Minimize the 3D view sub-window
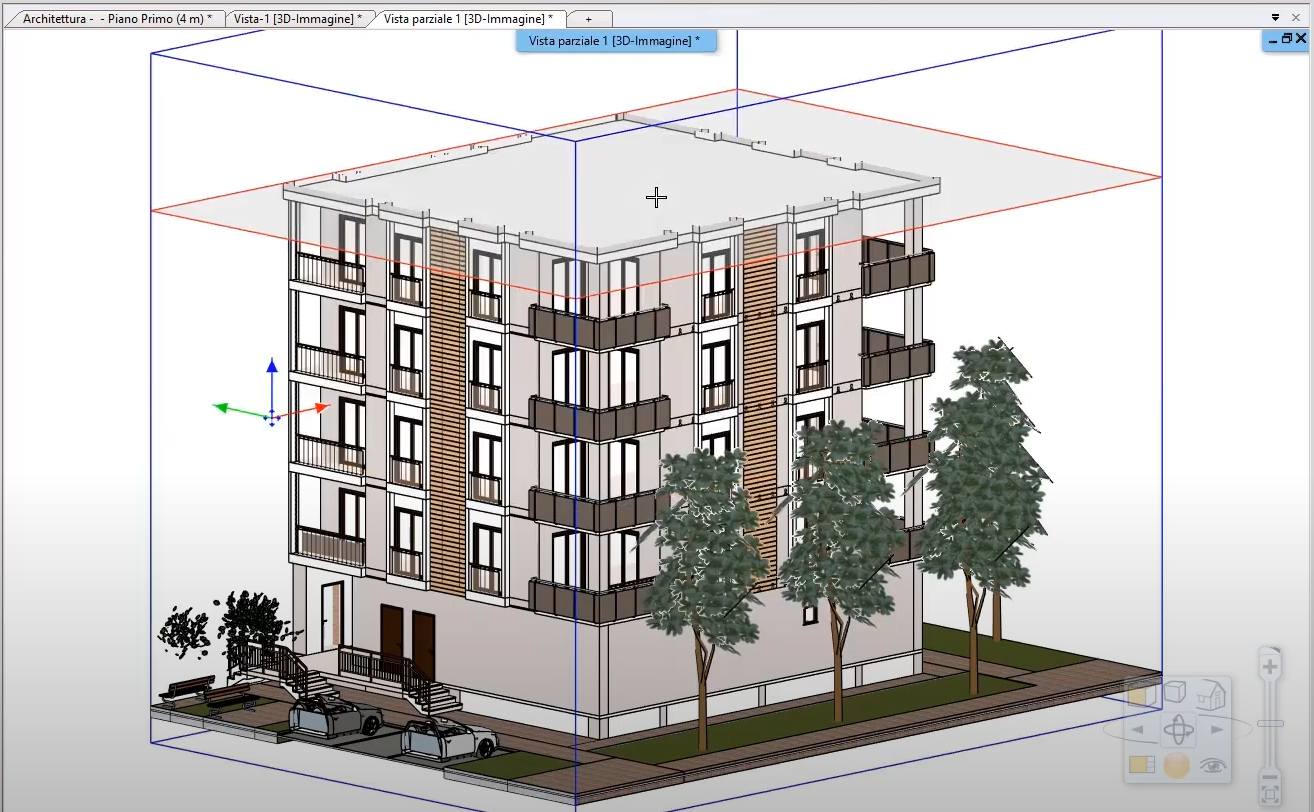The height and width of the screenshot is (812, 1314). point(1273,41)
